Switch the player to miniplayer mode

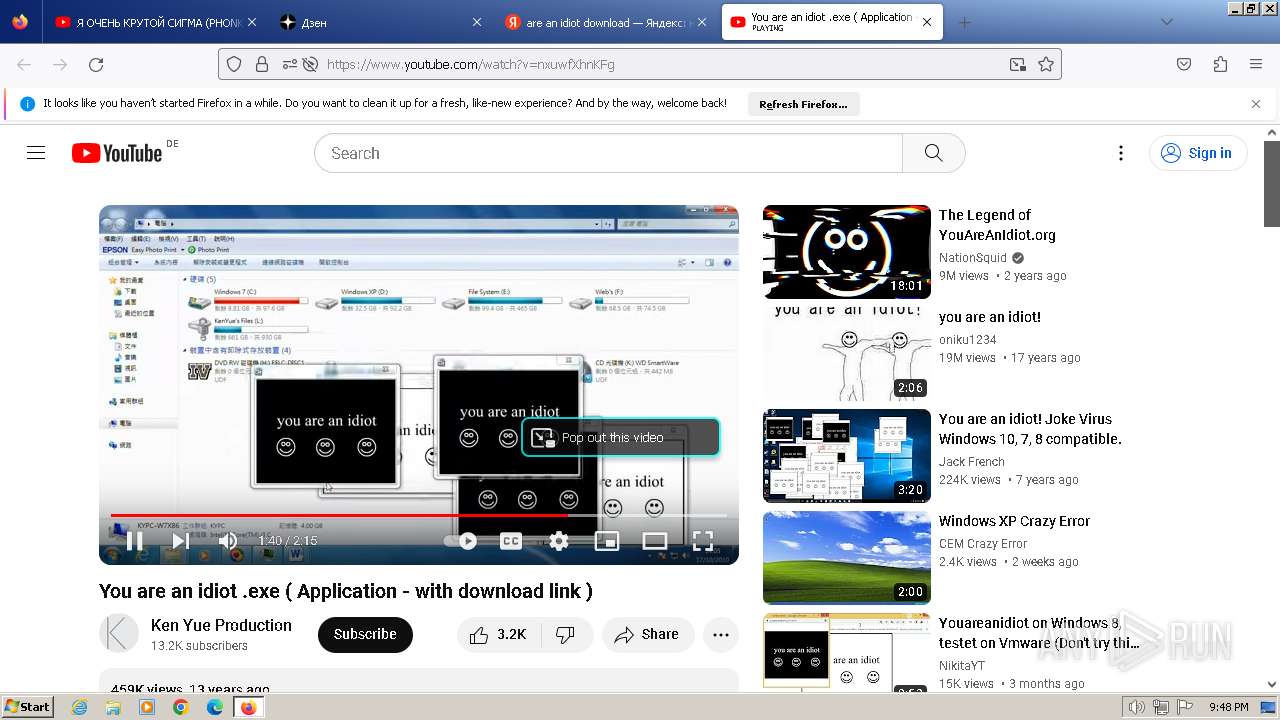click(x=607, y=541)
